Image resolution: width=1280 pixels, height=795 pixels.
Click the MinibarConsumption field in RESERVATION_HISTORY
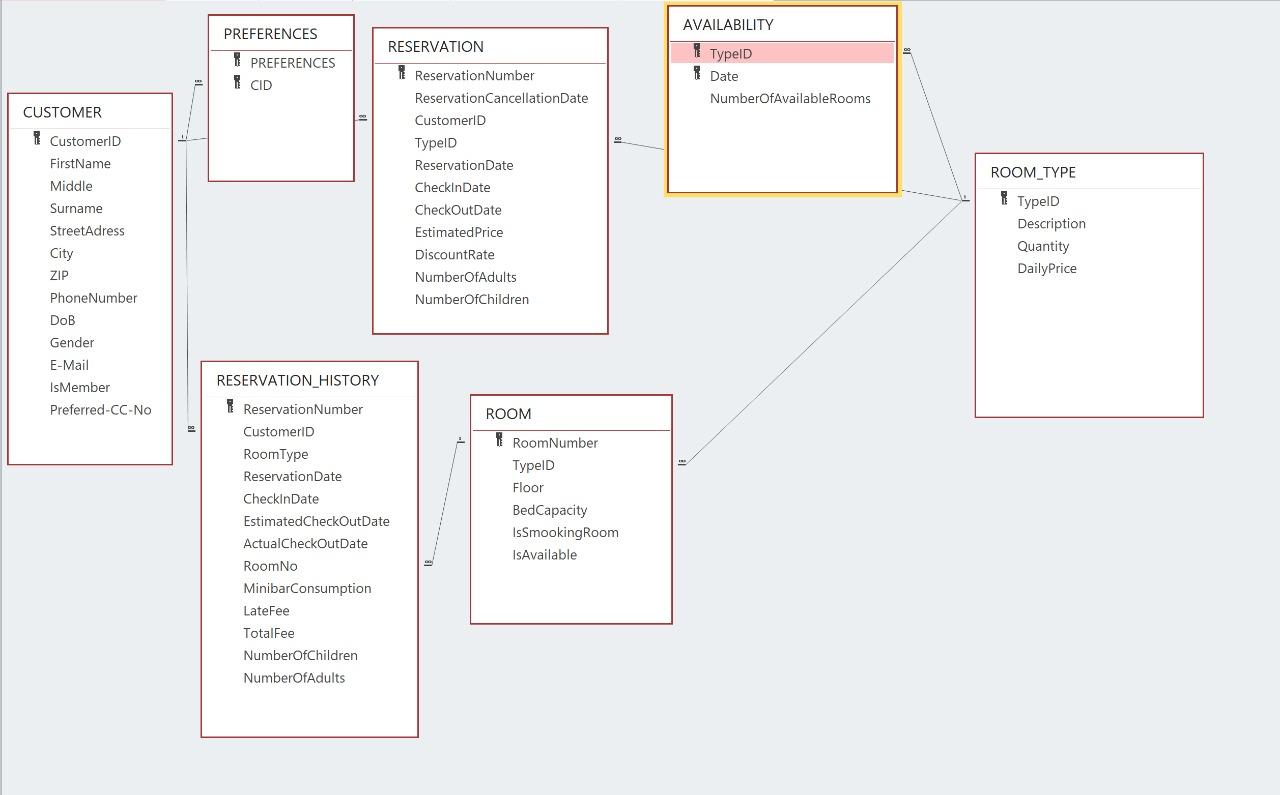(x=307, y=588)
